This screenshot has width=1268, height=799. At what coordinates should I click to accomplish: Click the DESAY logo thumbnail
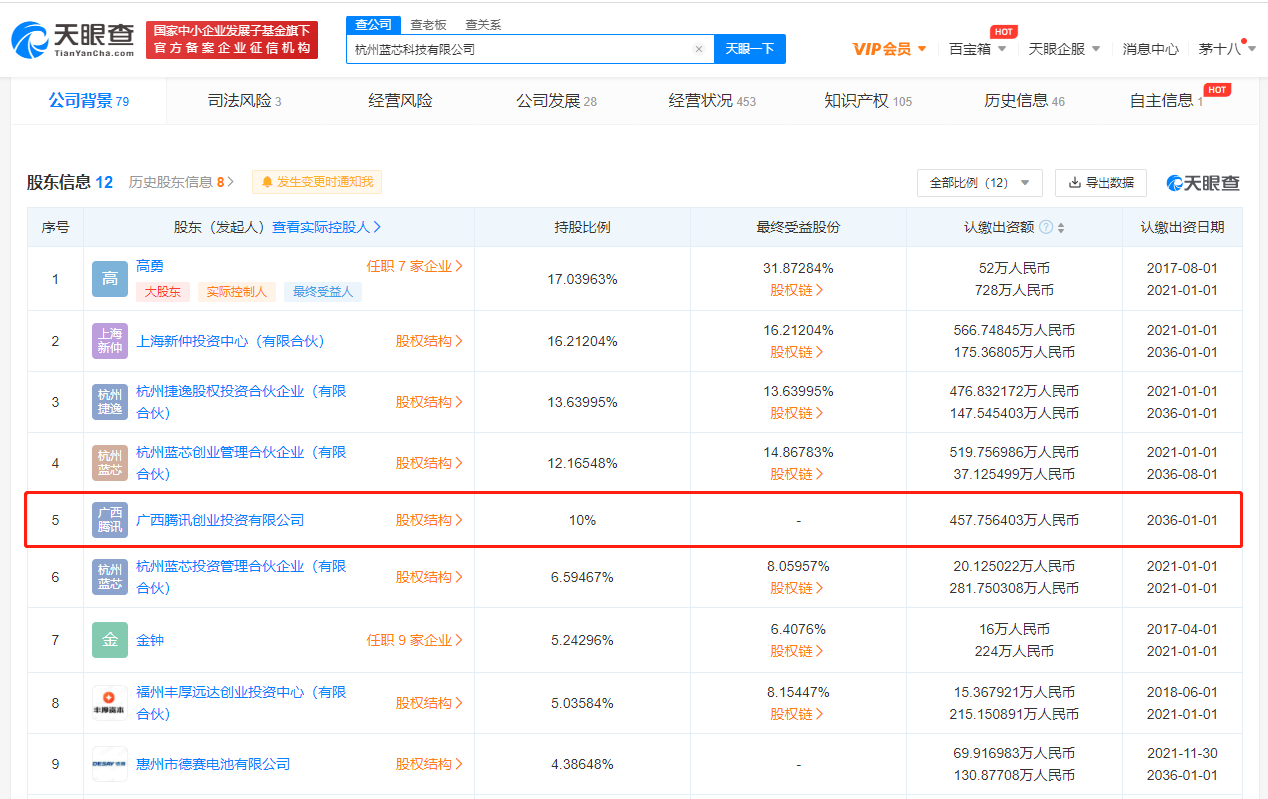pos(110,764)
